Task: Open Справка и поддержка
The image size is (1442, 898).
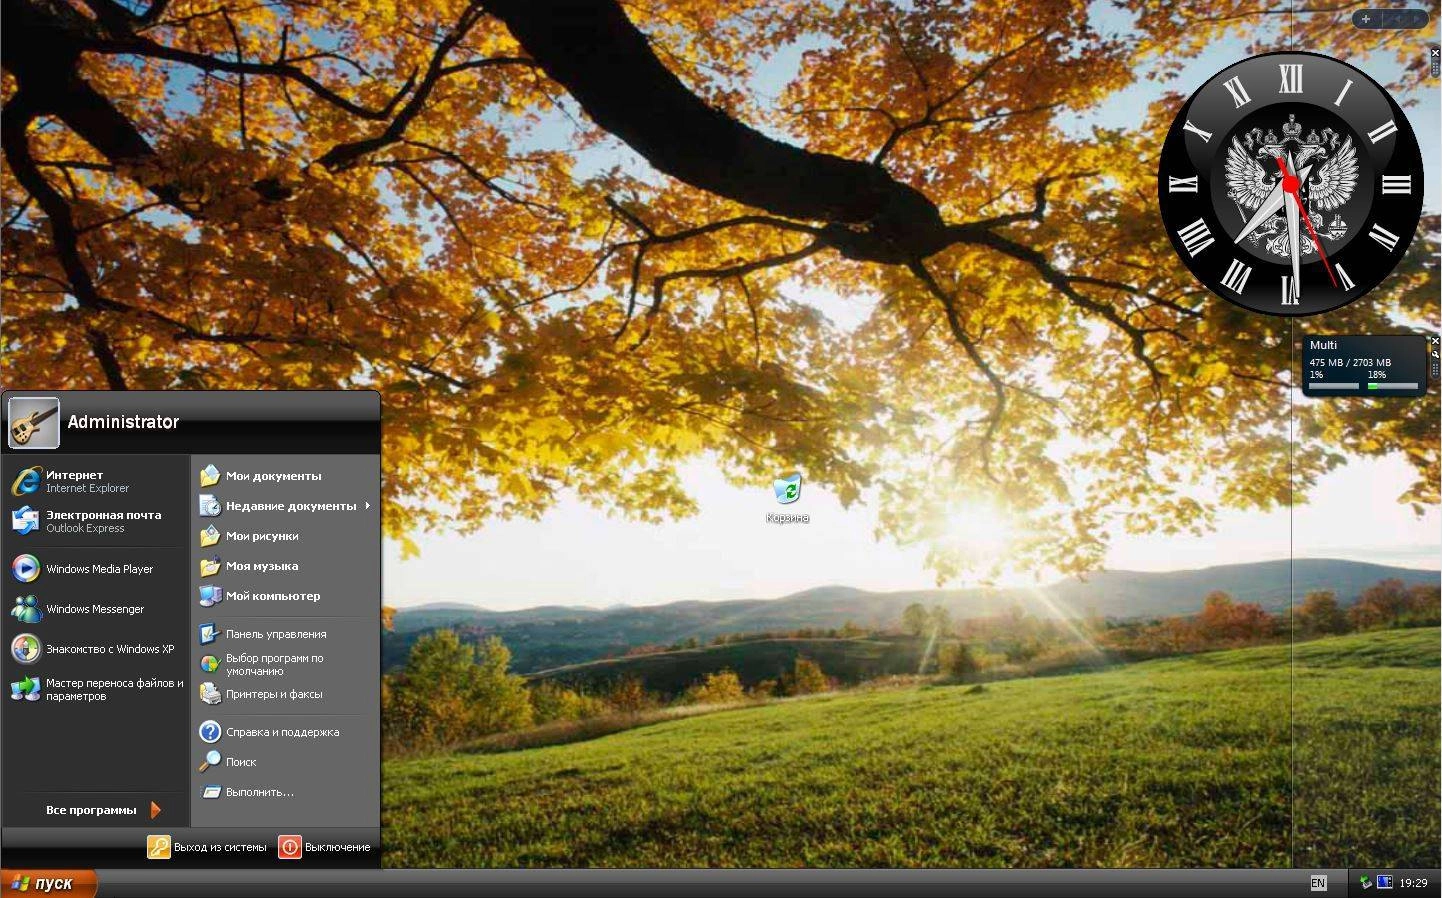Action: point(285,732)
